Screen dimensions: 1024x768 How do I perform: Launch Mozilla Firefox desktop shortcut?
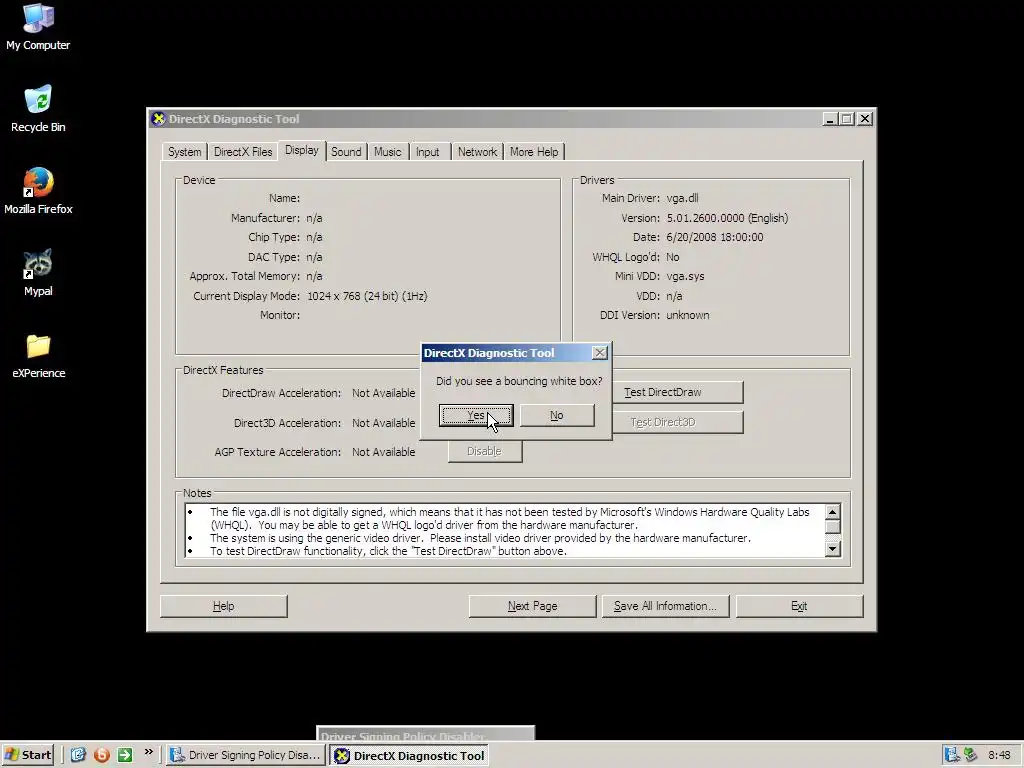(38, 191)
